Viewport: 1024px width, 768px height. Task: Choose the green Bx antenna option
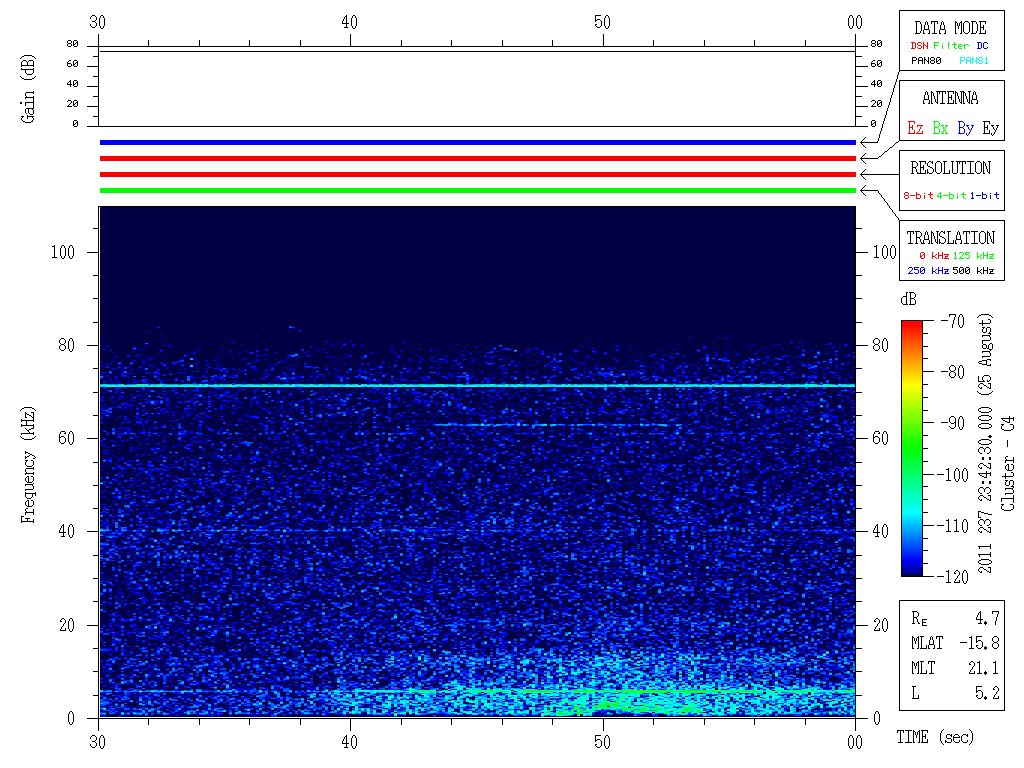940,129
